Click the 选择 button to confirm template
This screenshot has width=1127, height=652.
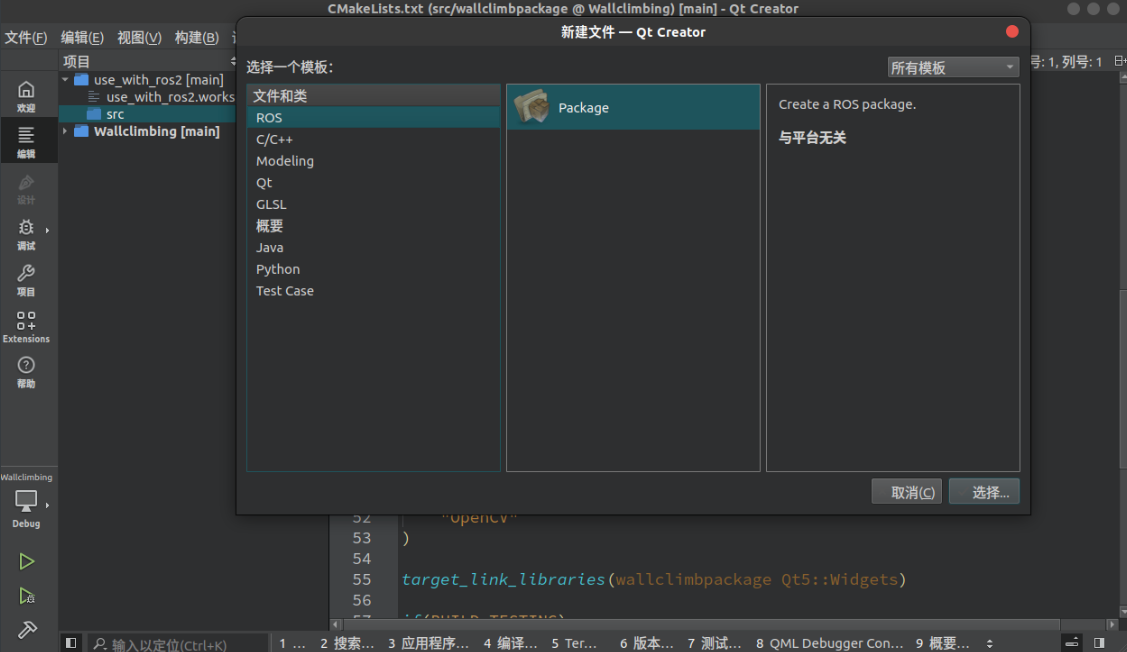tap(983, 491)
